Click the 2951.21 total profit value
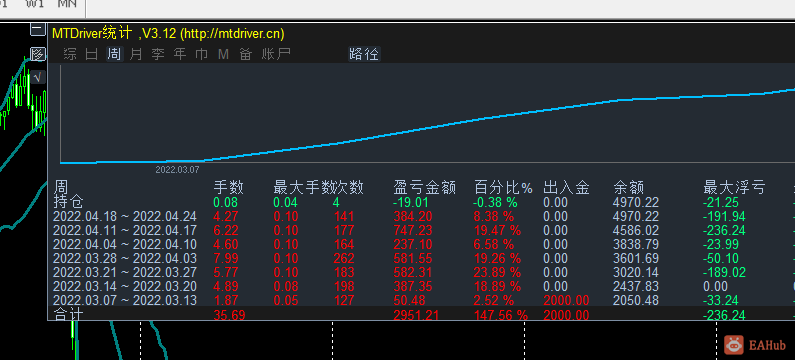This screenshot has height=360, width=795. [416, 315]
